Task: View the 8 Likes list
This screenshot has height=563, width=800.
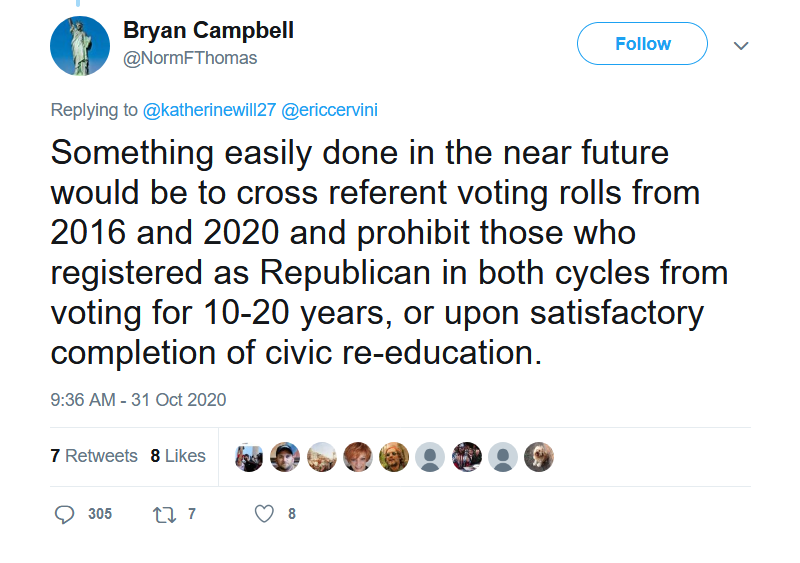Action: point(178,456)
